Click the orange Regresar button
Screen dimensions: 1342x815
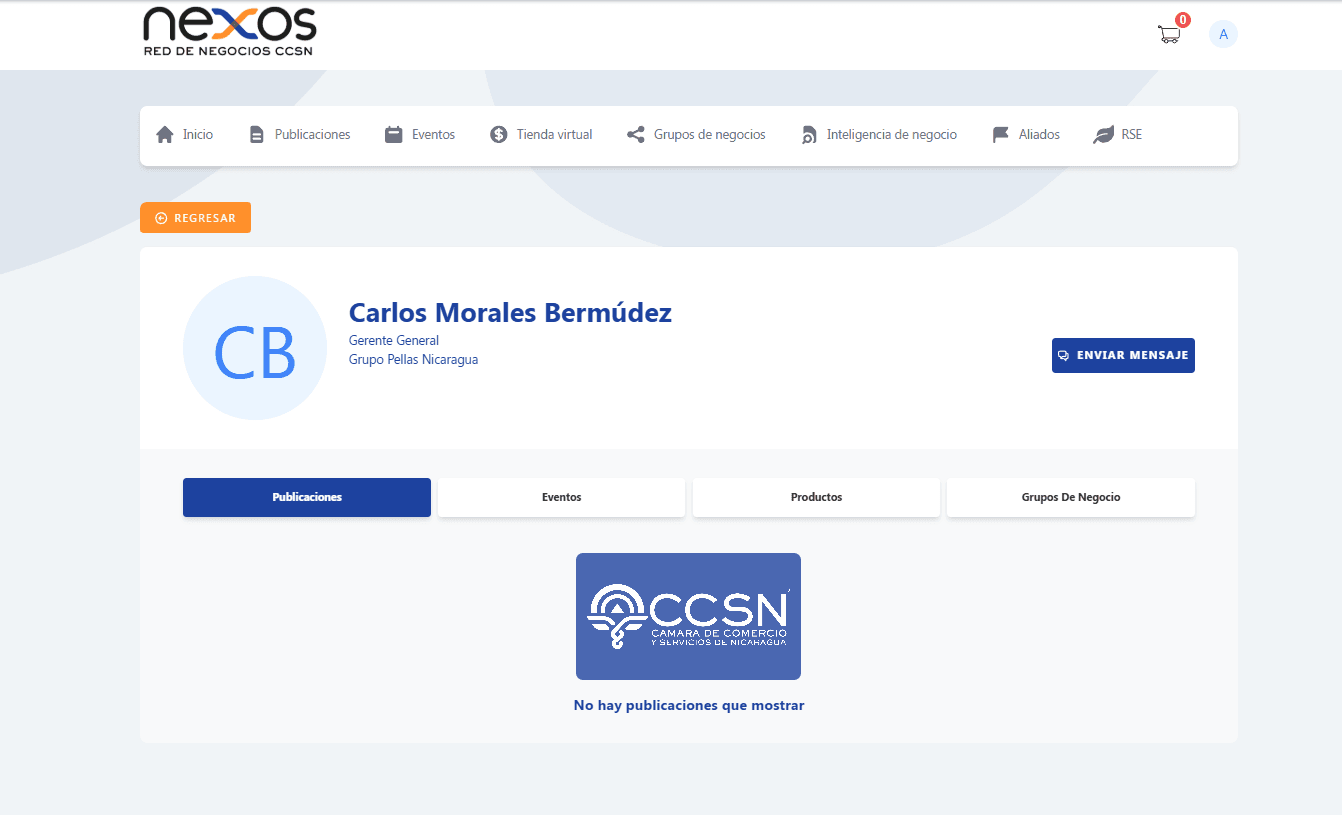point(195,218)
